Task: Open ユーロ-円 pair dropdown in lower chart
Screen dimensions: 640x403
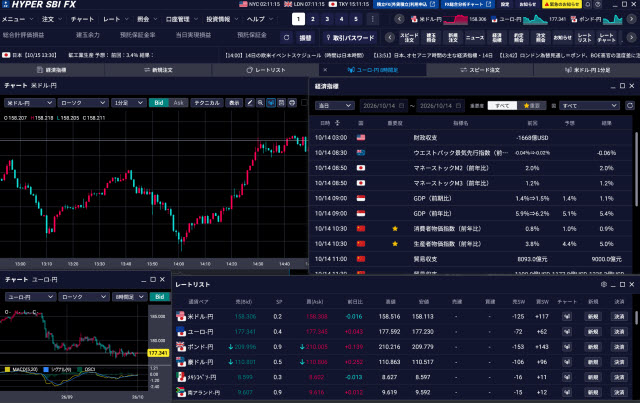Action: 30,297
